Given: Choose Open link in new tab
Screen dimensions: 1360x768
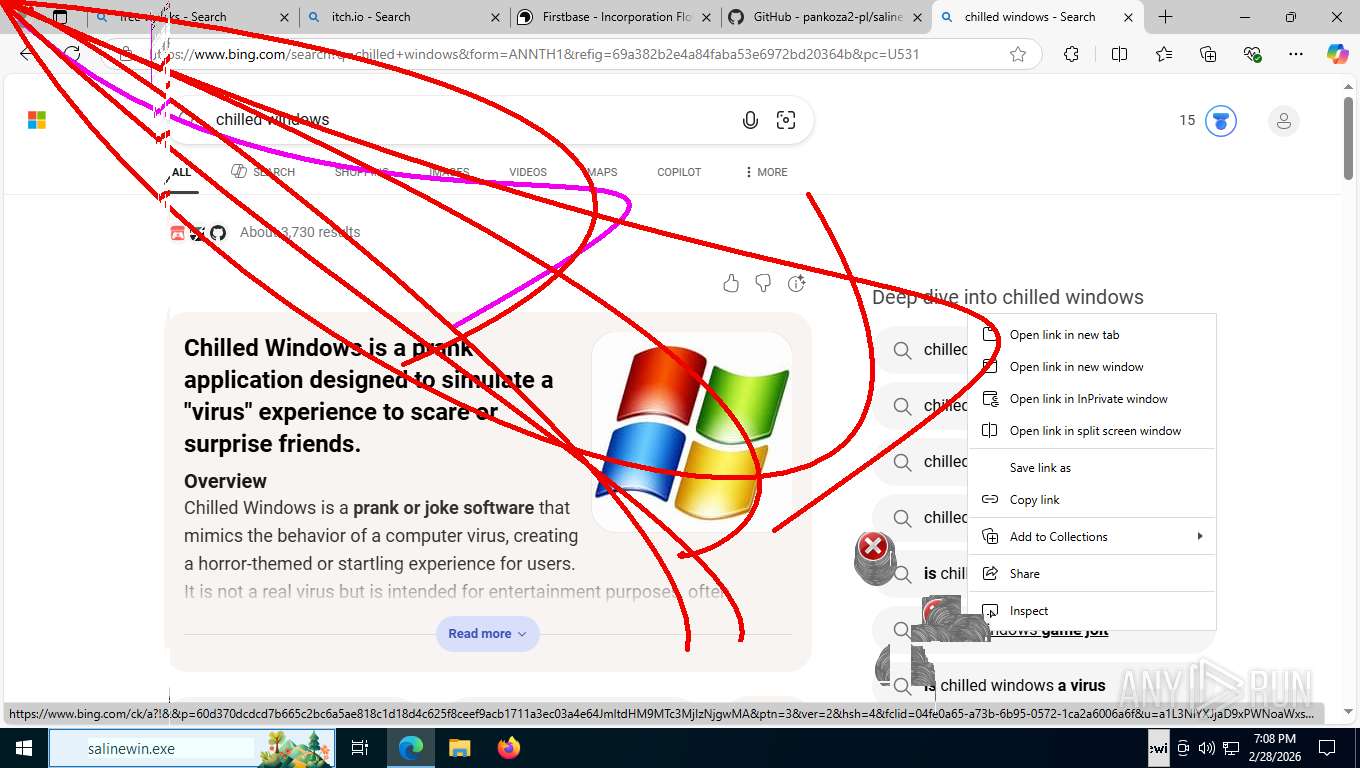Looking at the screenshot, I should pos(1092,335).
